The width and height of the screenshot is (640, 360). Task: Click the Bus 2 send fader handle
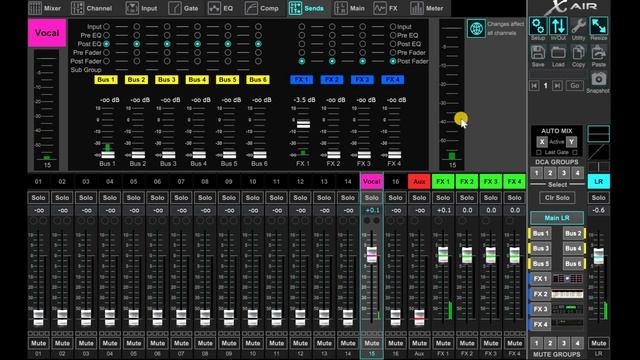pyautogui.click(x=138, y=155)
